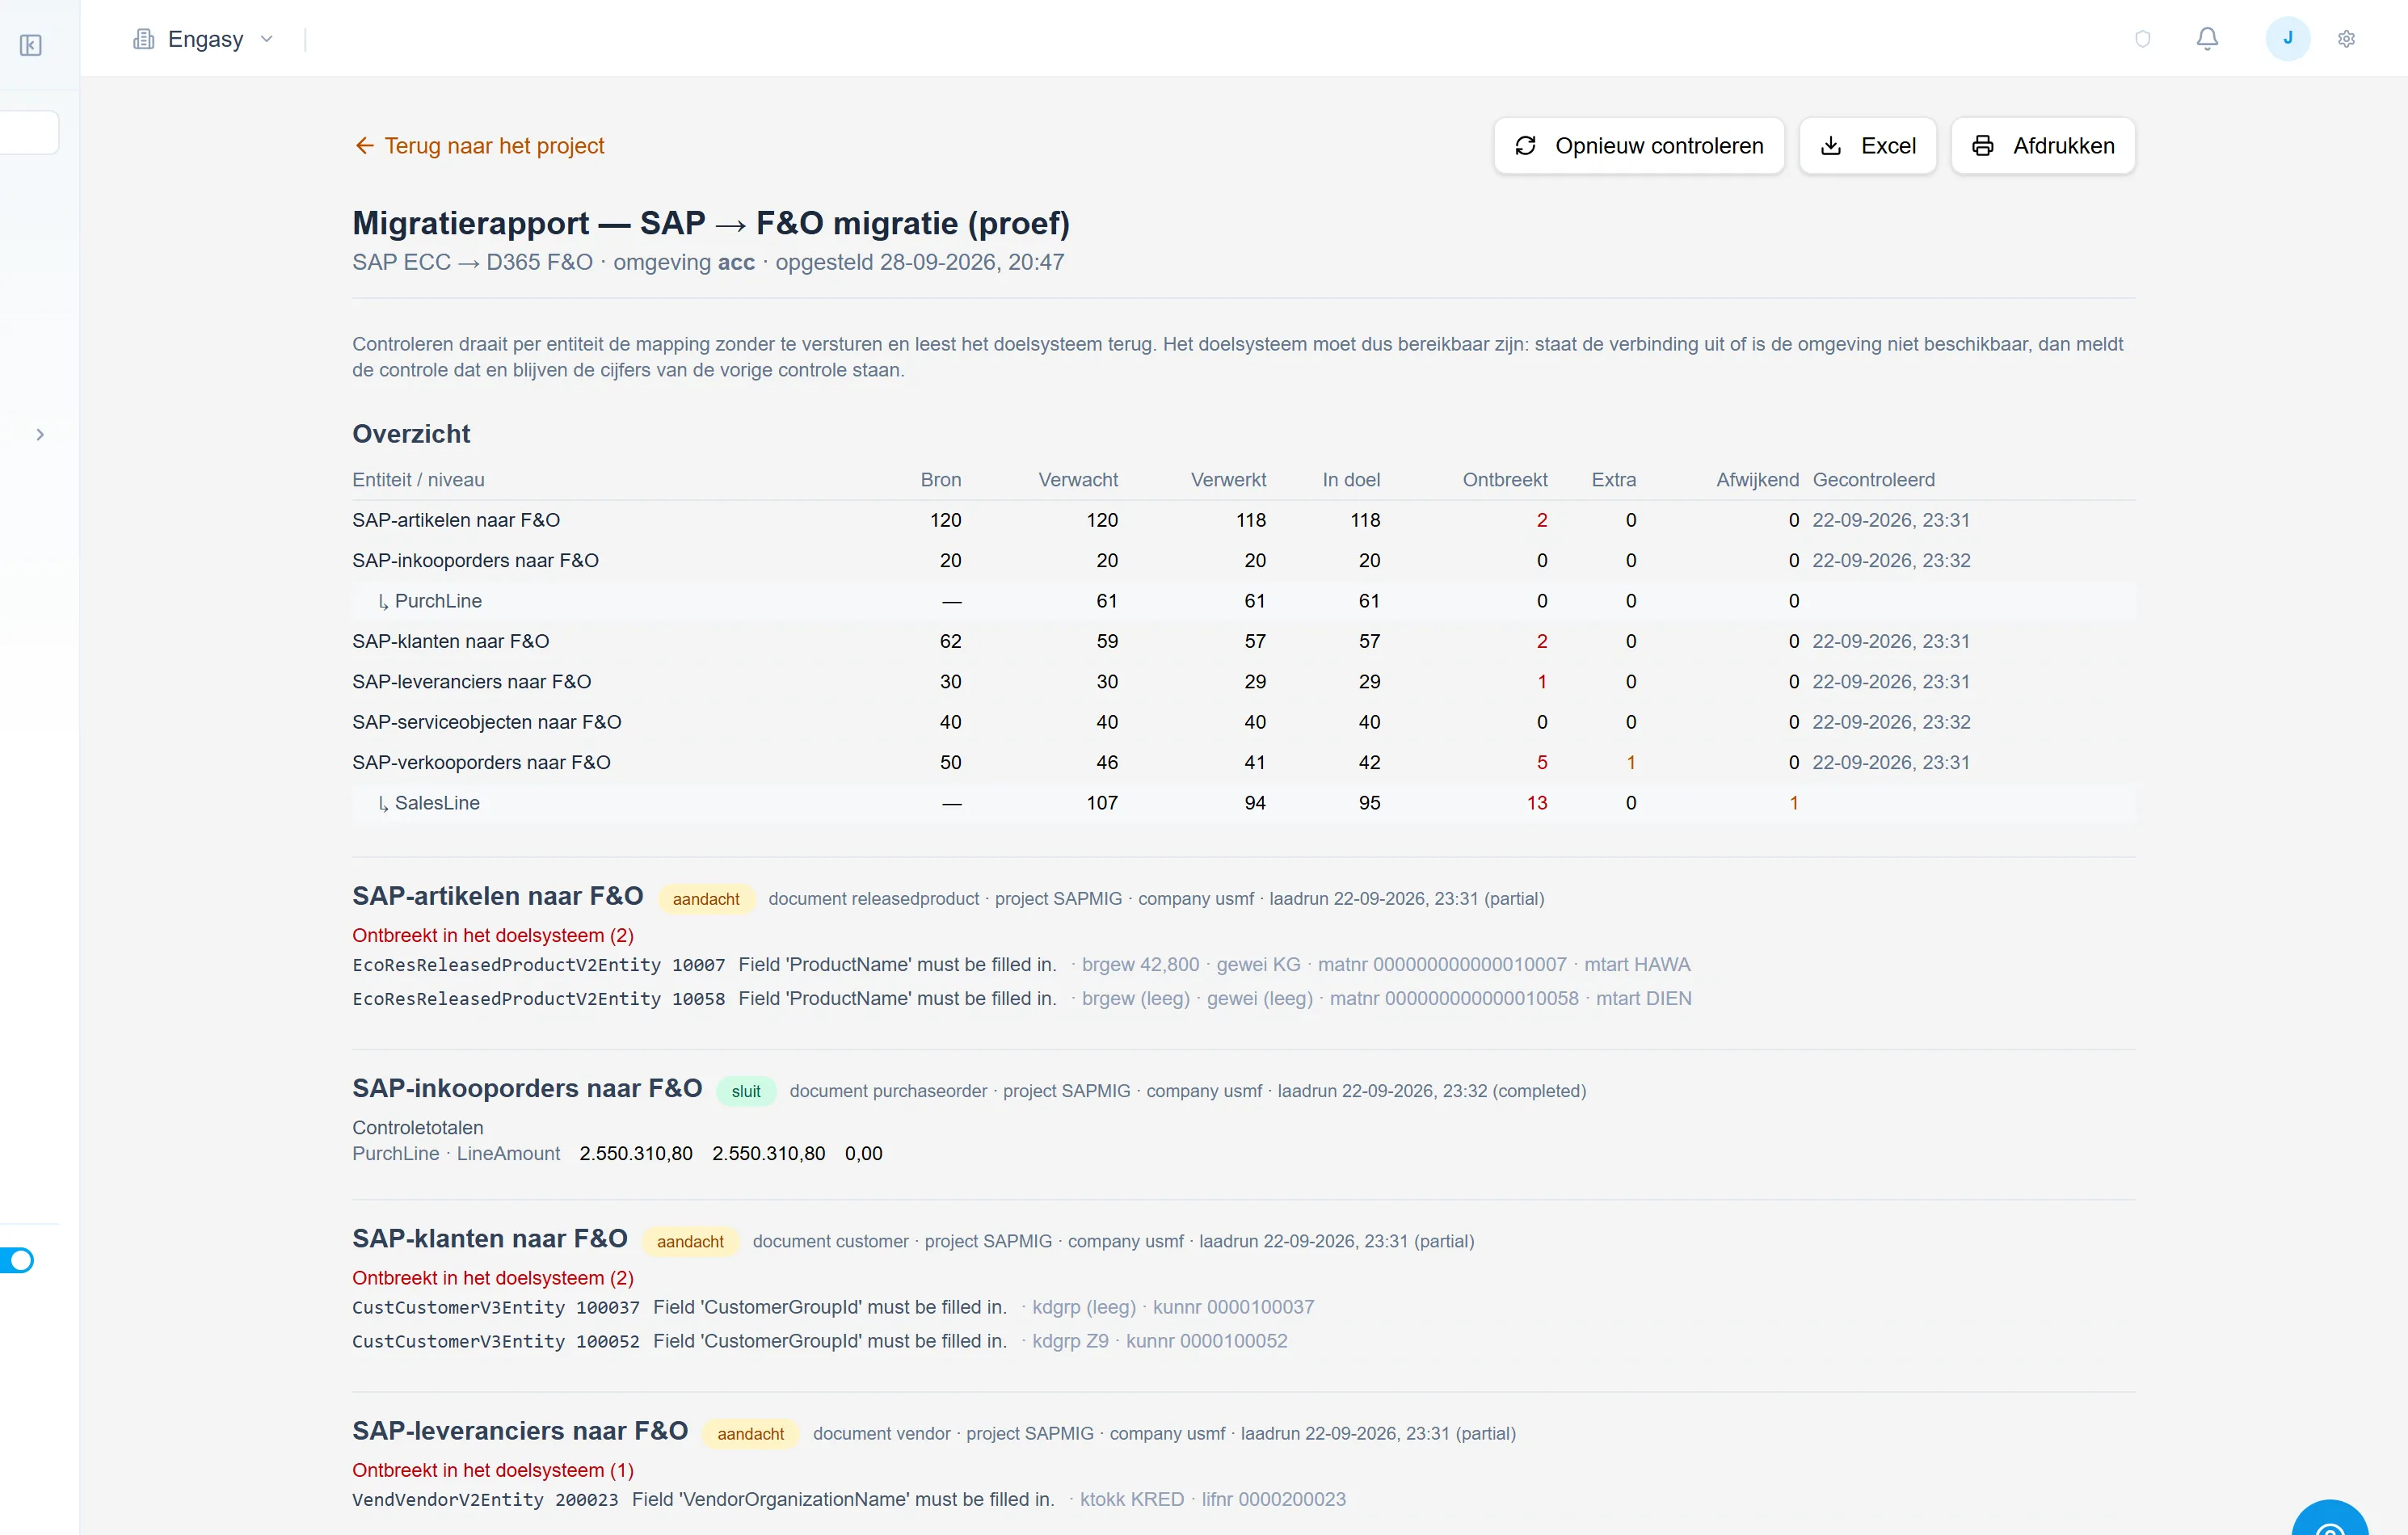Select SAP-artikelen naar F&O overview row

click(1243, 520)
